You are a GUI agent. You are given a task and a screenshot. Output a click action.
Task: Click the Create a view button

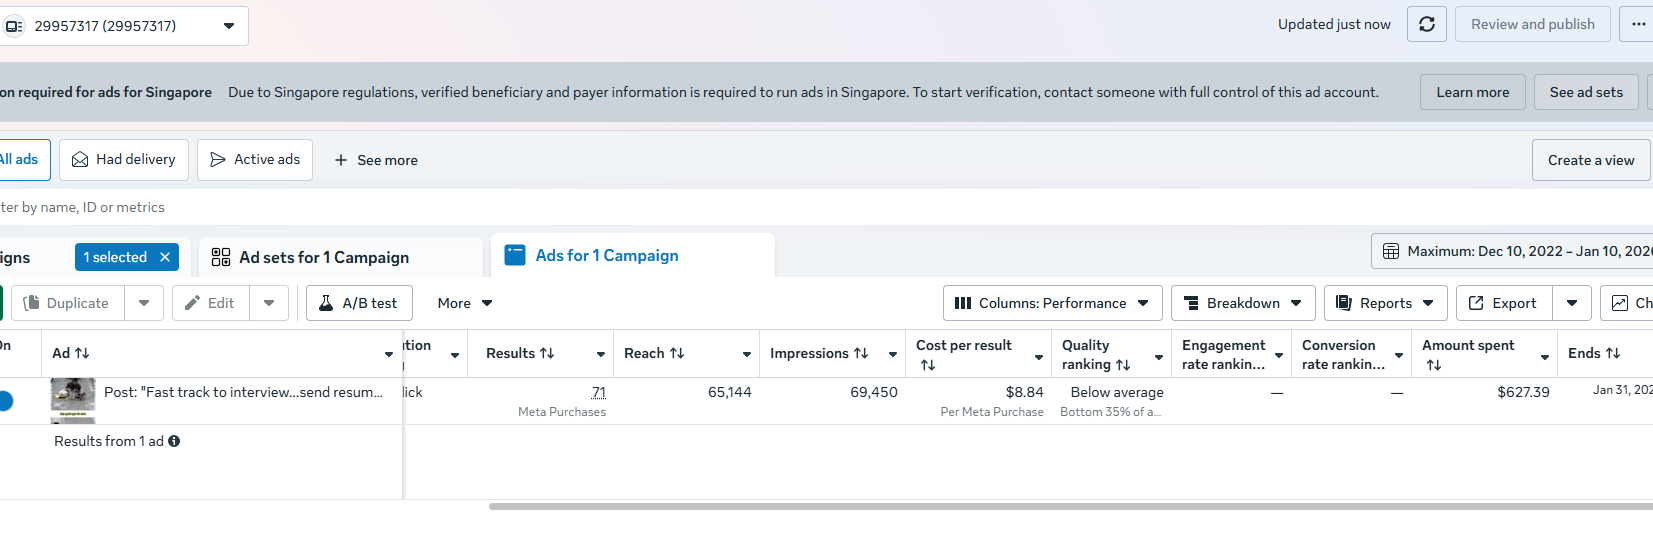[1590, 160]
